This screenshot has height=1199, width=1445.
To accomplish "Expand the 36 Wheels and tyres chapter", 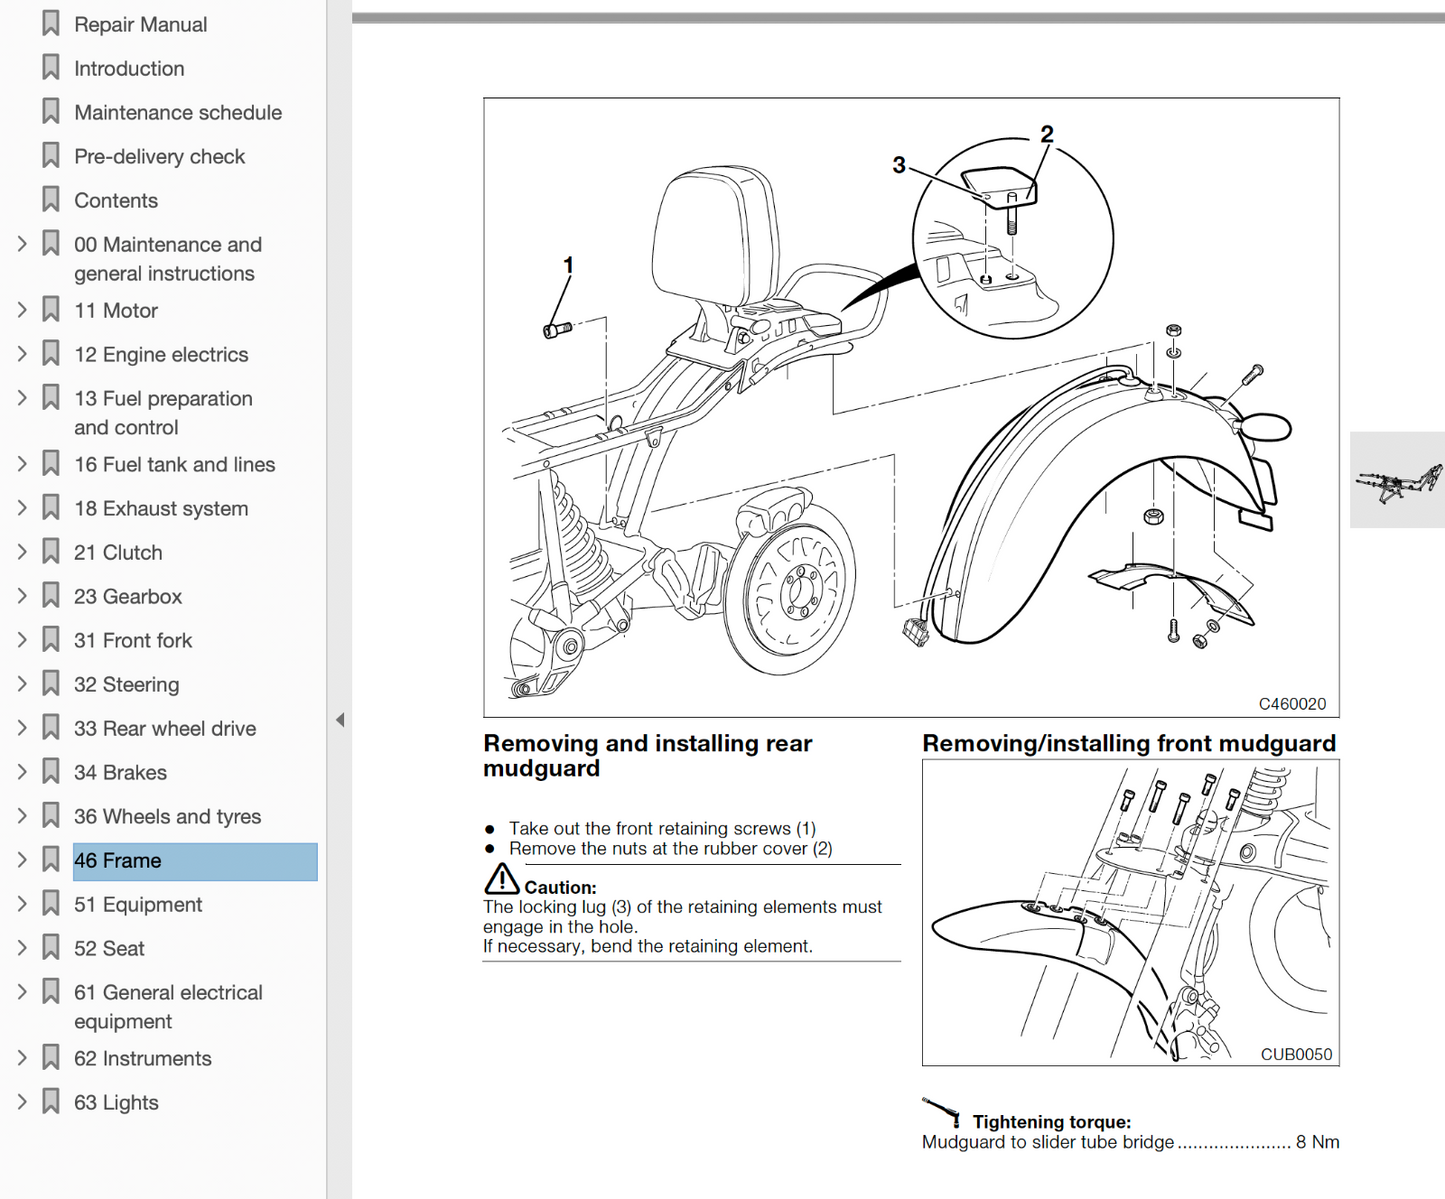I will click(22, 816).
